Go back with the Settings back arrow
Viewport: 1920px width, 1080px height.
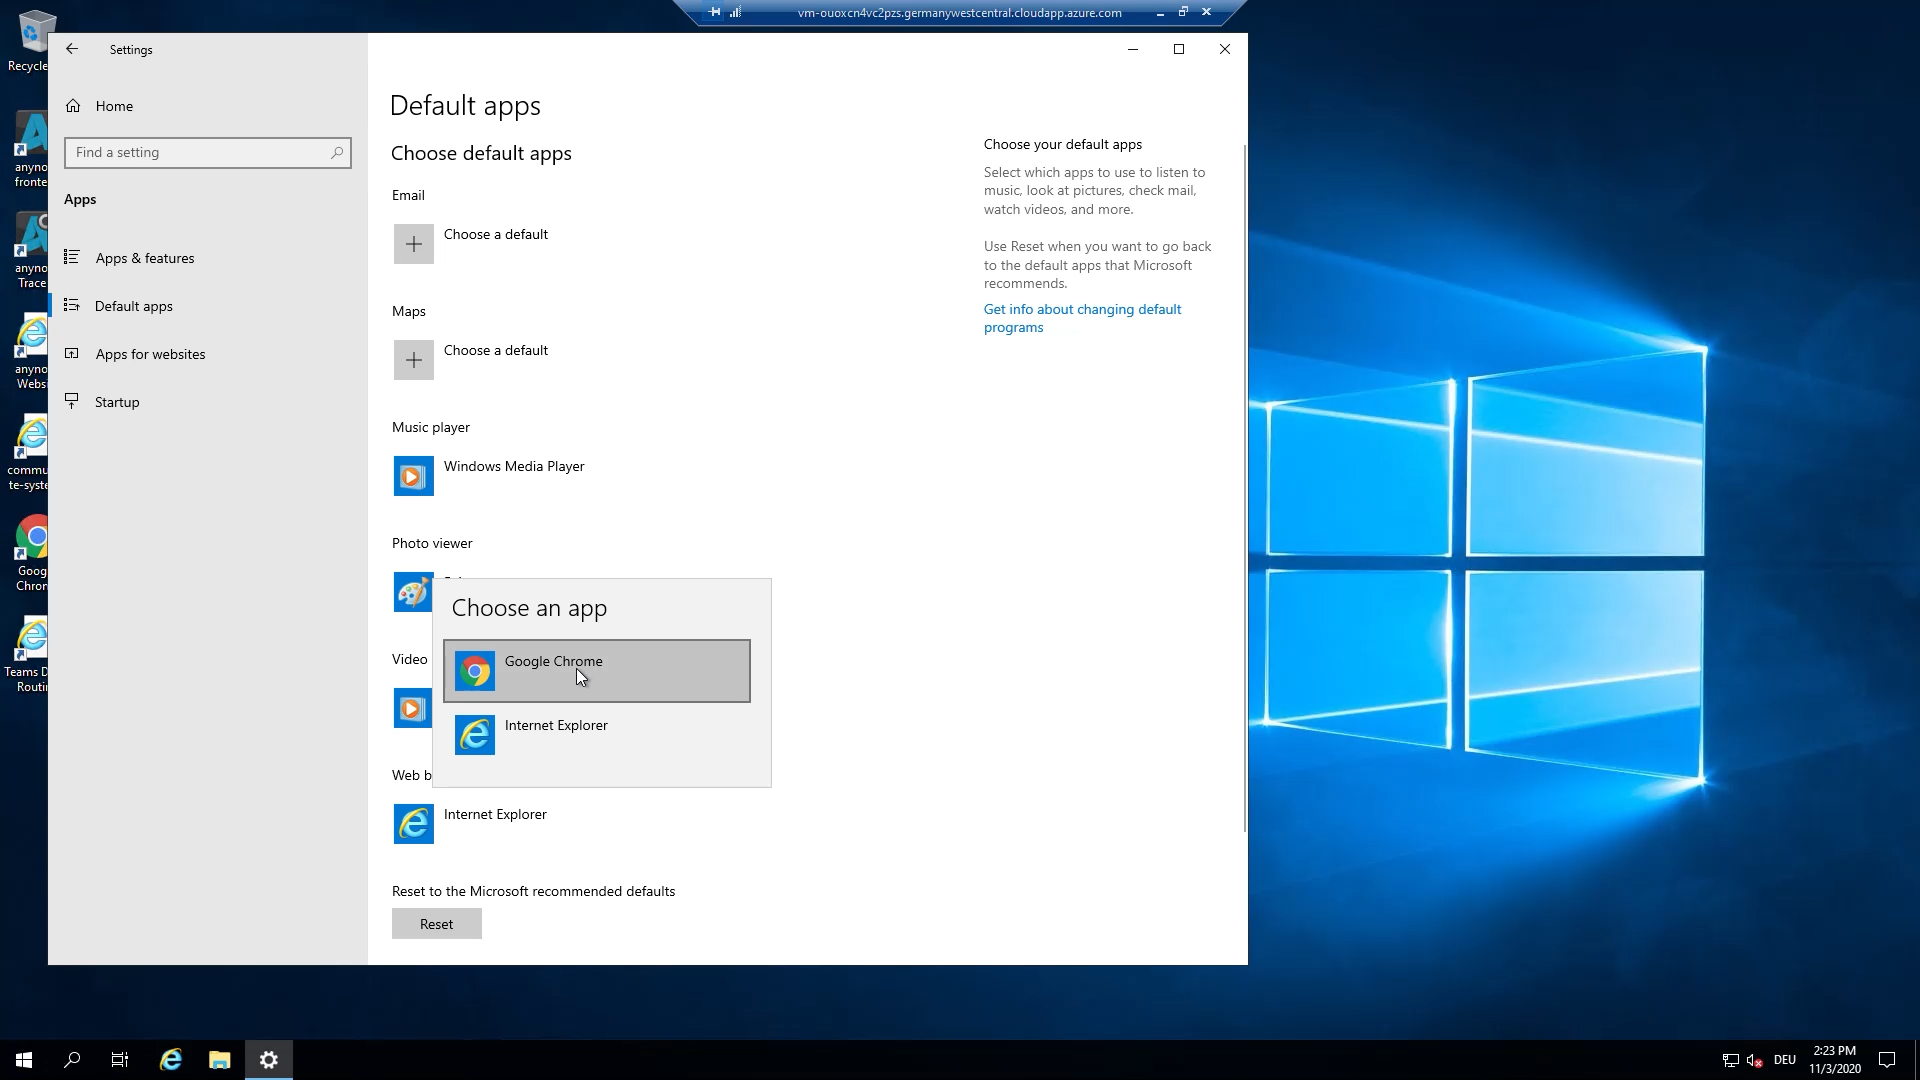coord(72,49)
